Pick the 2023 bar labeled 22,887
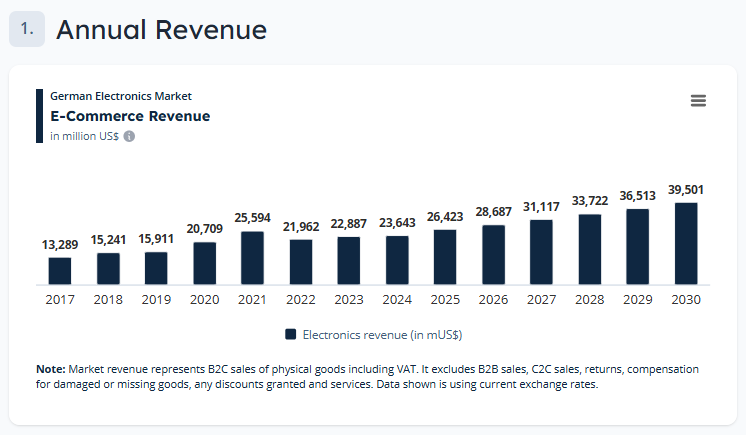746x435 pixels. 349,261
